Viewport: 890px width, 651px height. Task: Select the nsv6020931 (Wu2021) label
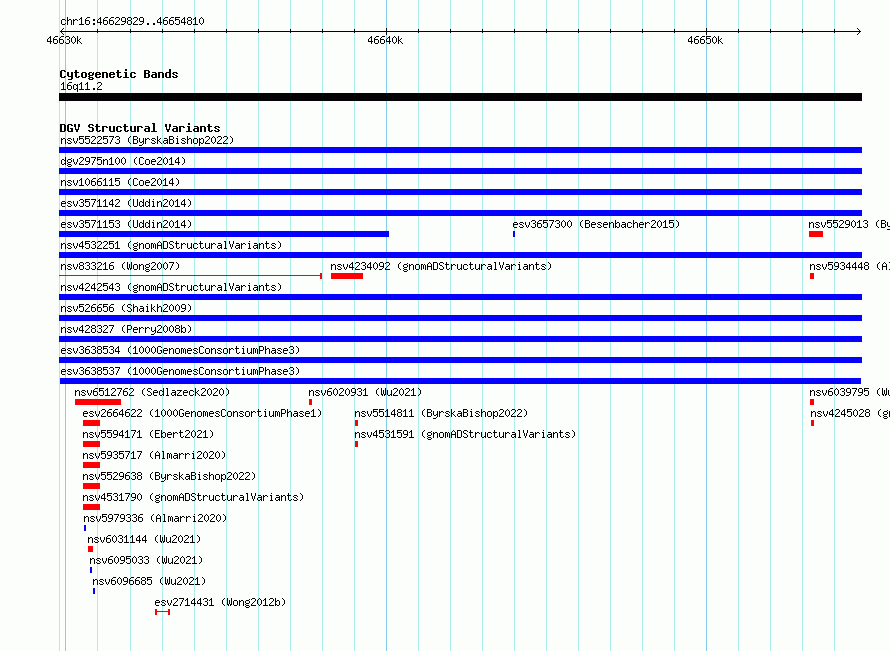[365, 392]
